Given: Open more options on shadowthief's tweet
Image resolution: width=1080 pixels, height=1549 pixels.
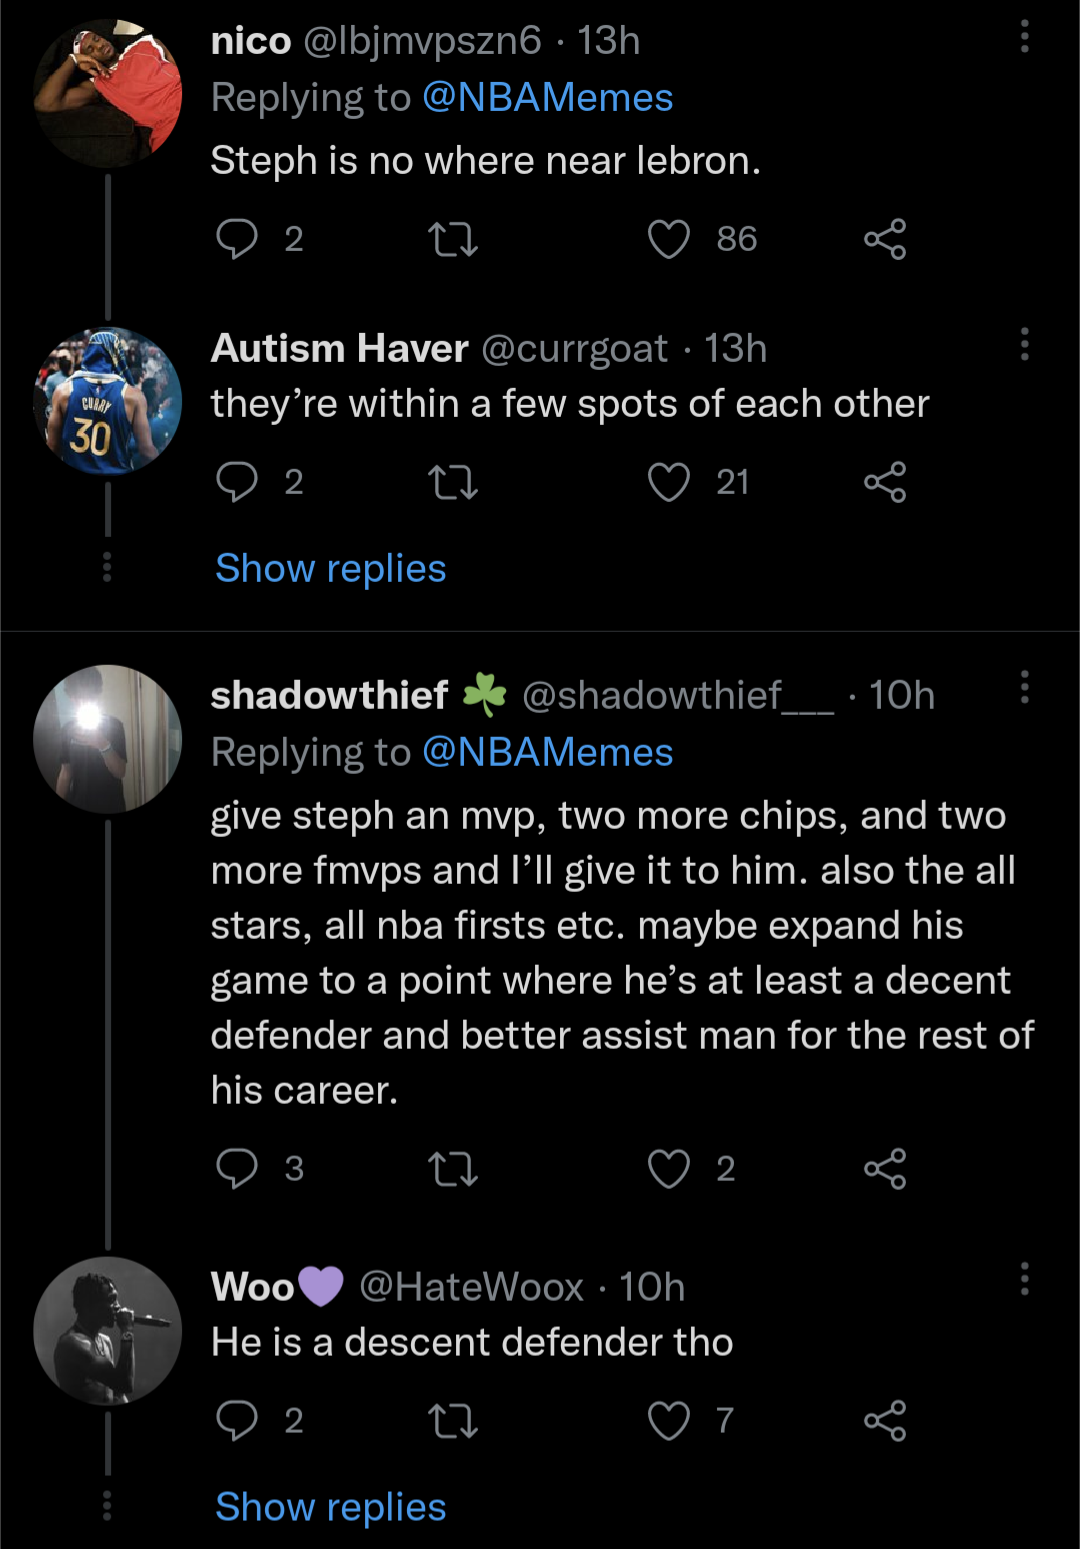Looking at the screenshot, I should tap(1024, 688).
